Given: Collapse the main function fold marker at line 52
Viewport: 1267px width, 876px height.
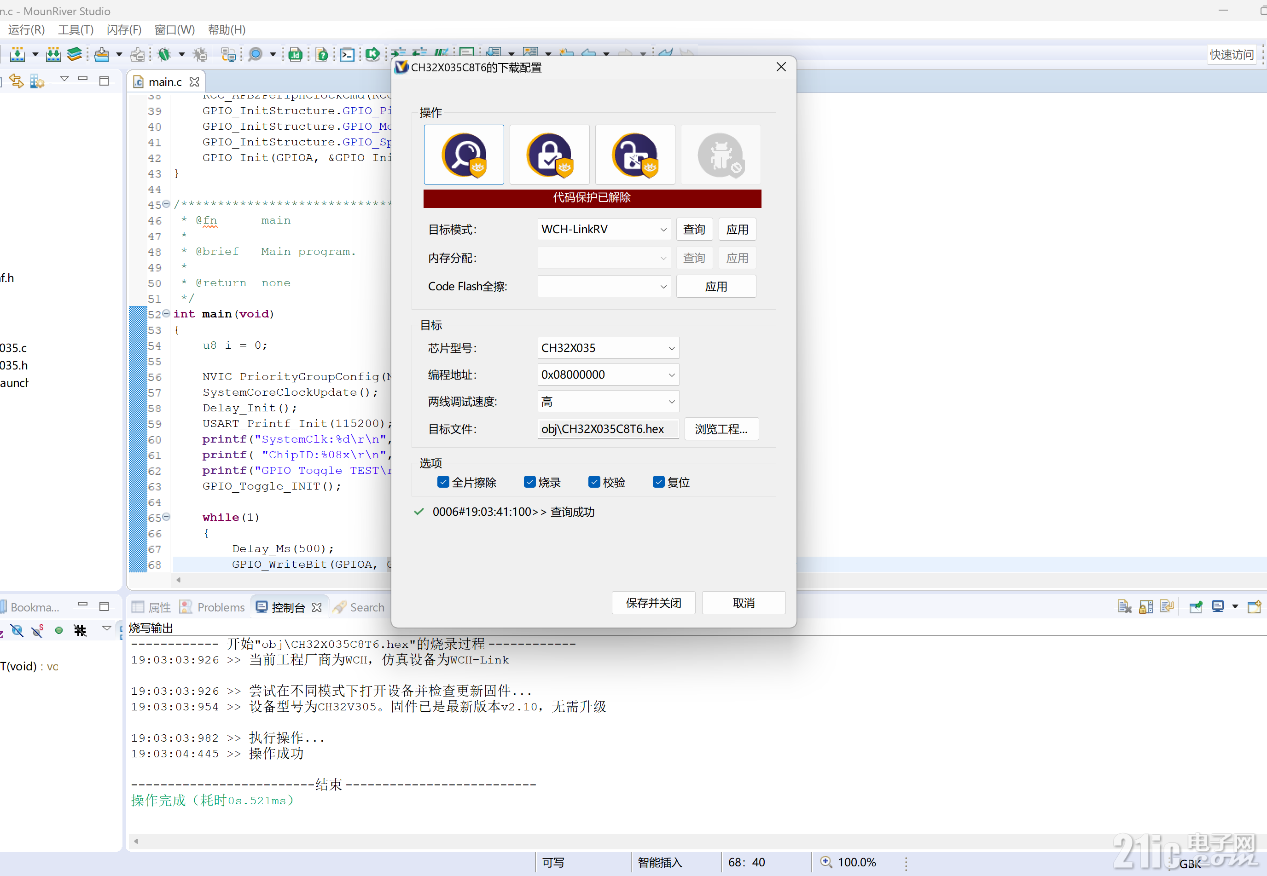Looking at the screenshot, I should [166, 314].
